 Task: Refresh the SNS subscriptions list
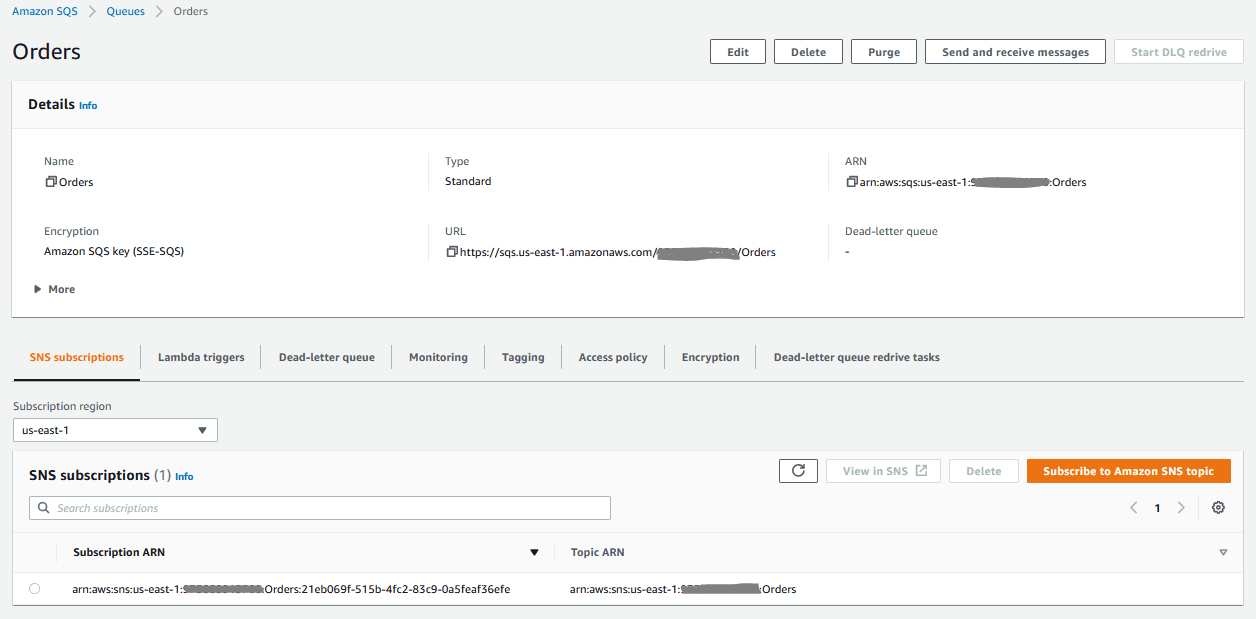798,471
